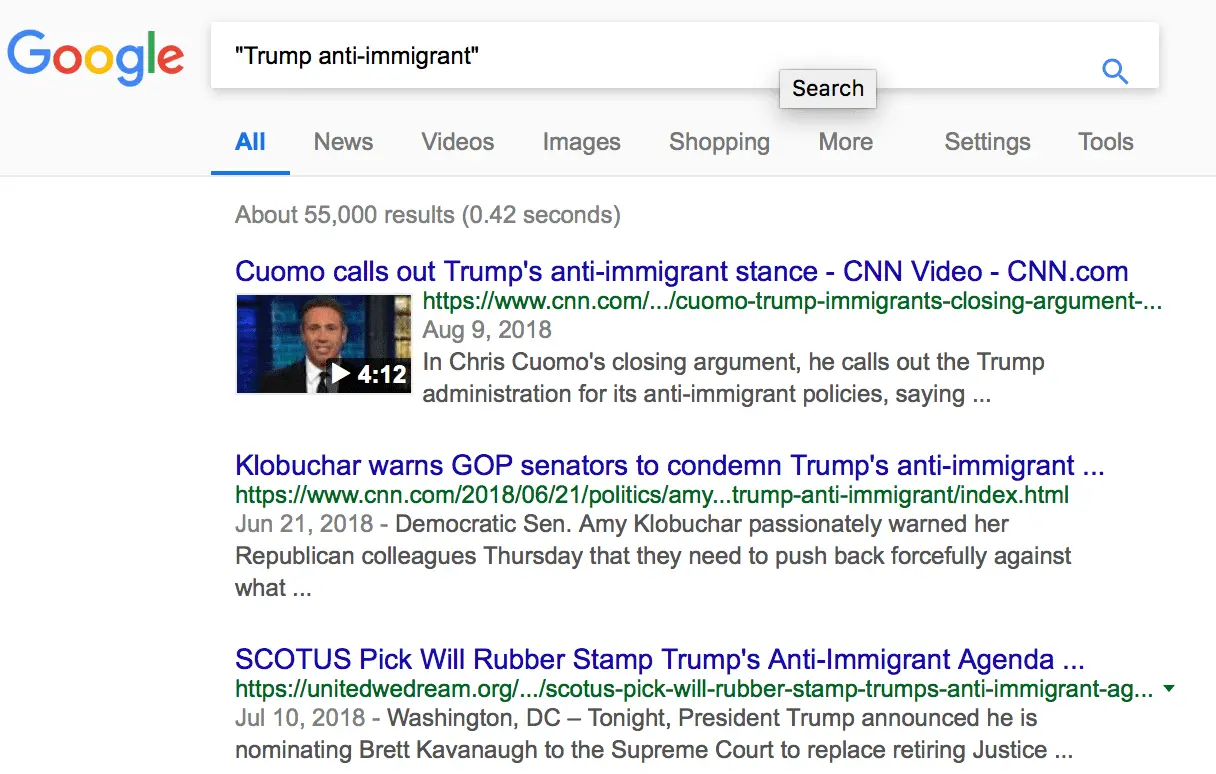Show the Tools filter options
Viewport: 1216px width, 774px height.
1105,142
